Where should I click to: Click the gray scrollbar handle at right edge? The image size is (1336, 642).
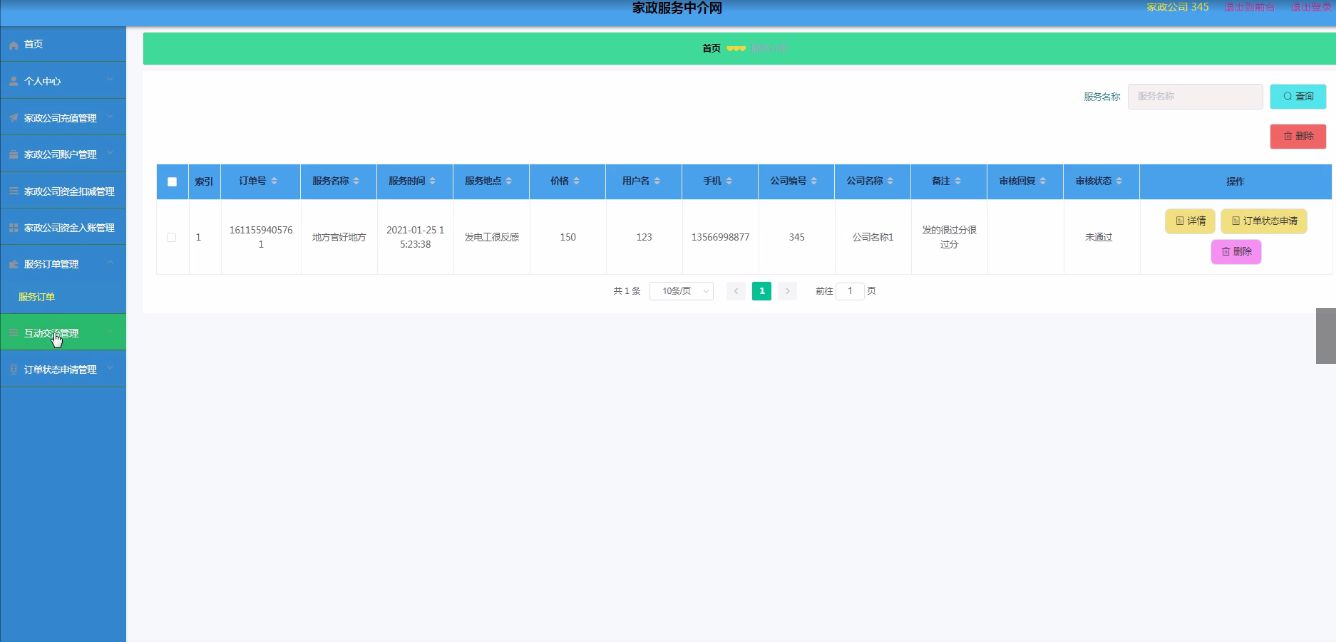1326,335
